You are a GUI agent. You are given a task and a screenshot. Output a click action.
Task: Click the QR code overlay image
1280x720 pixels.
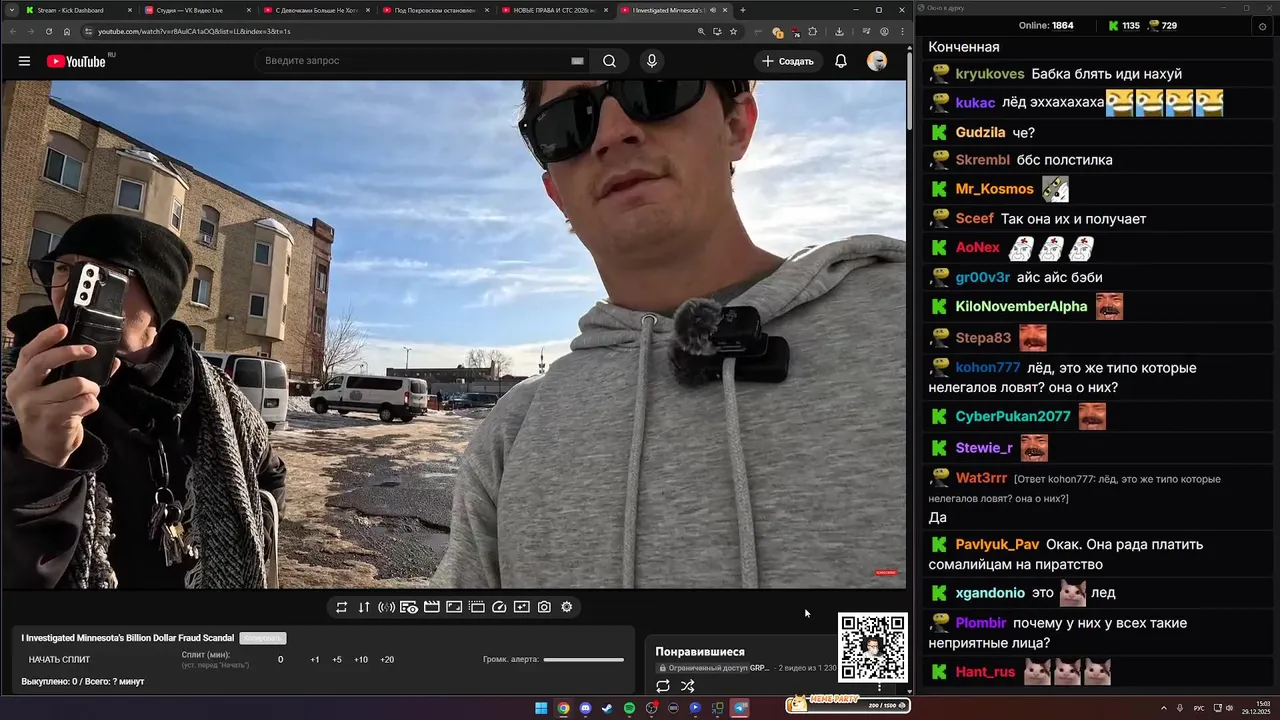[873, 648]
